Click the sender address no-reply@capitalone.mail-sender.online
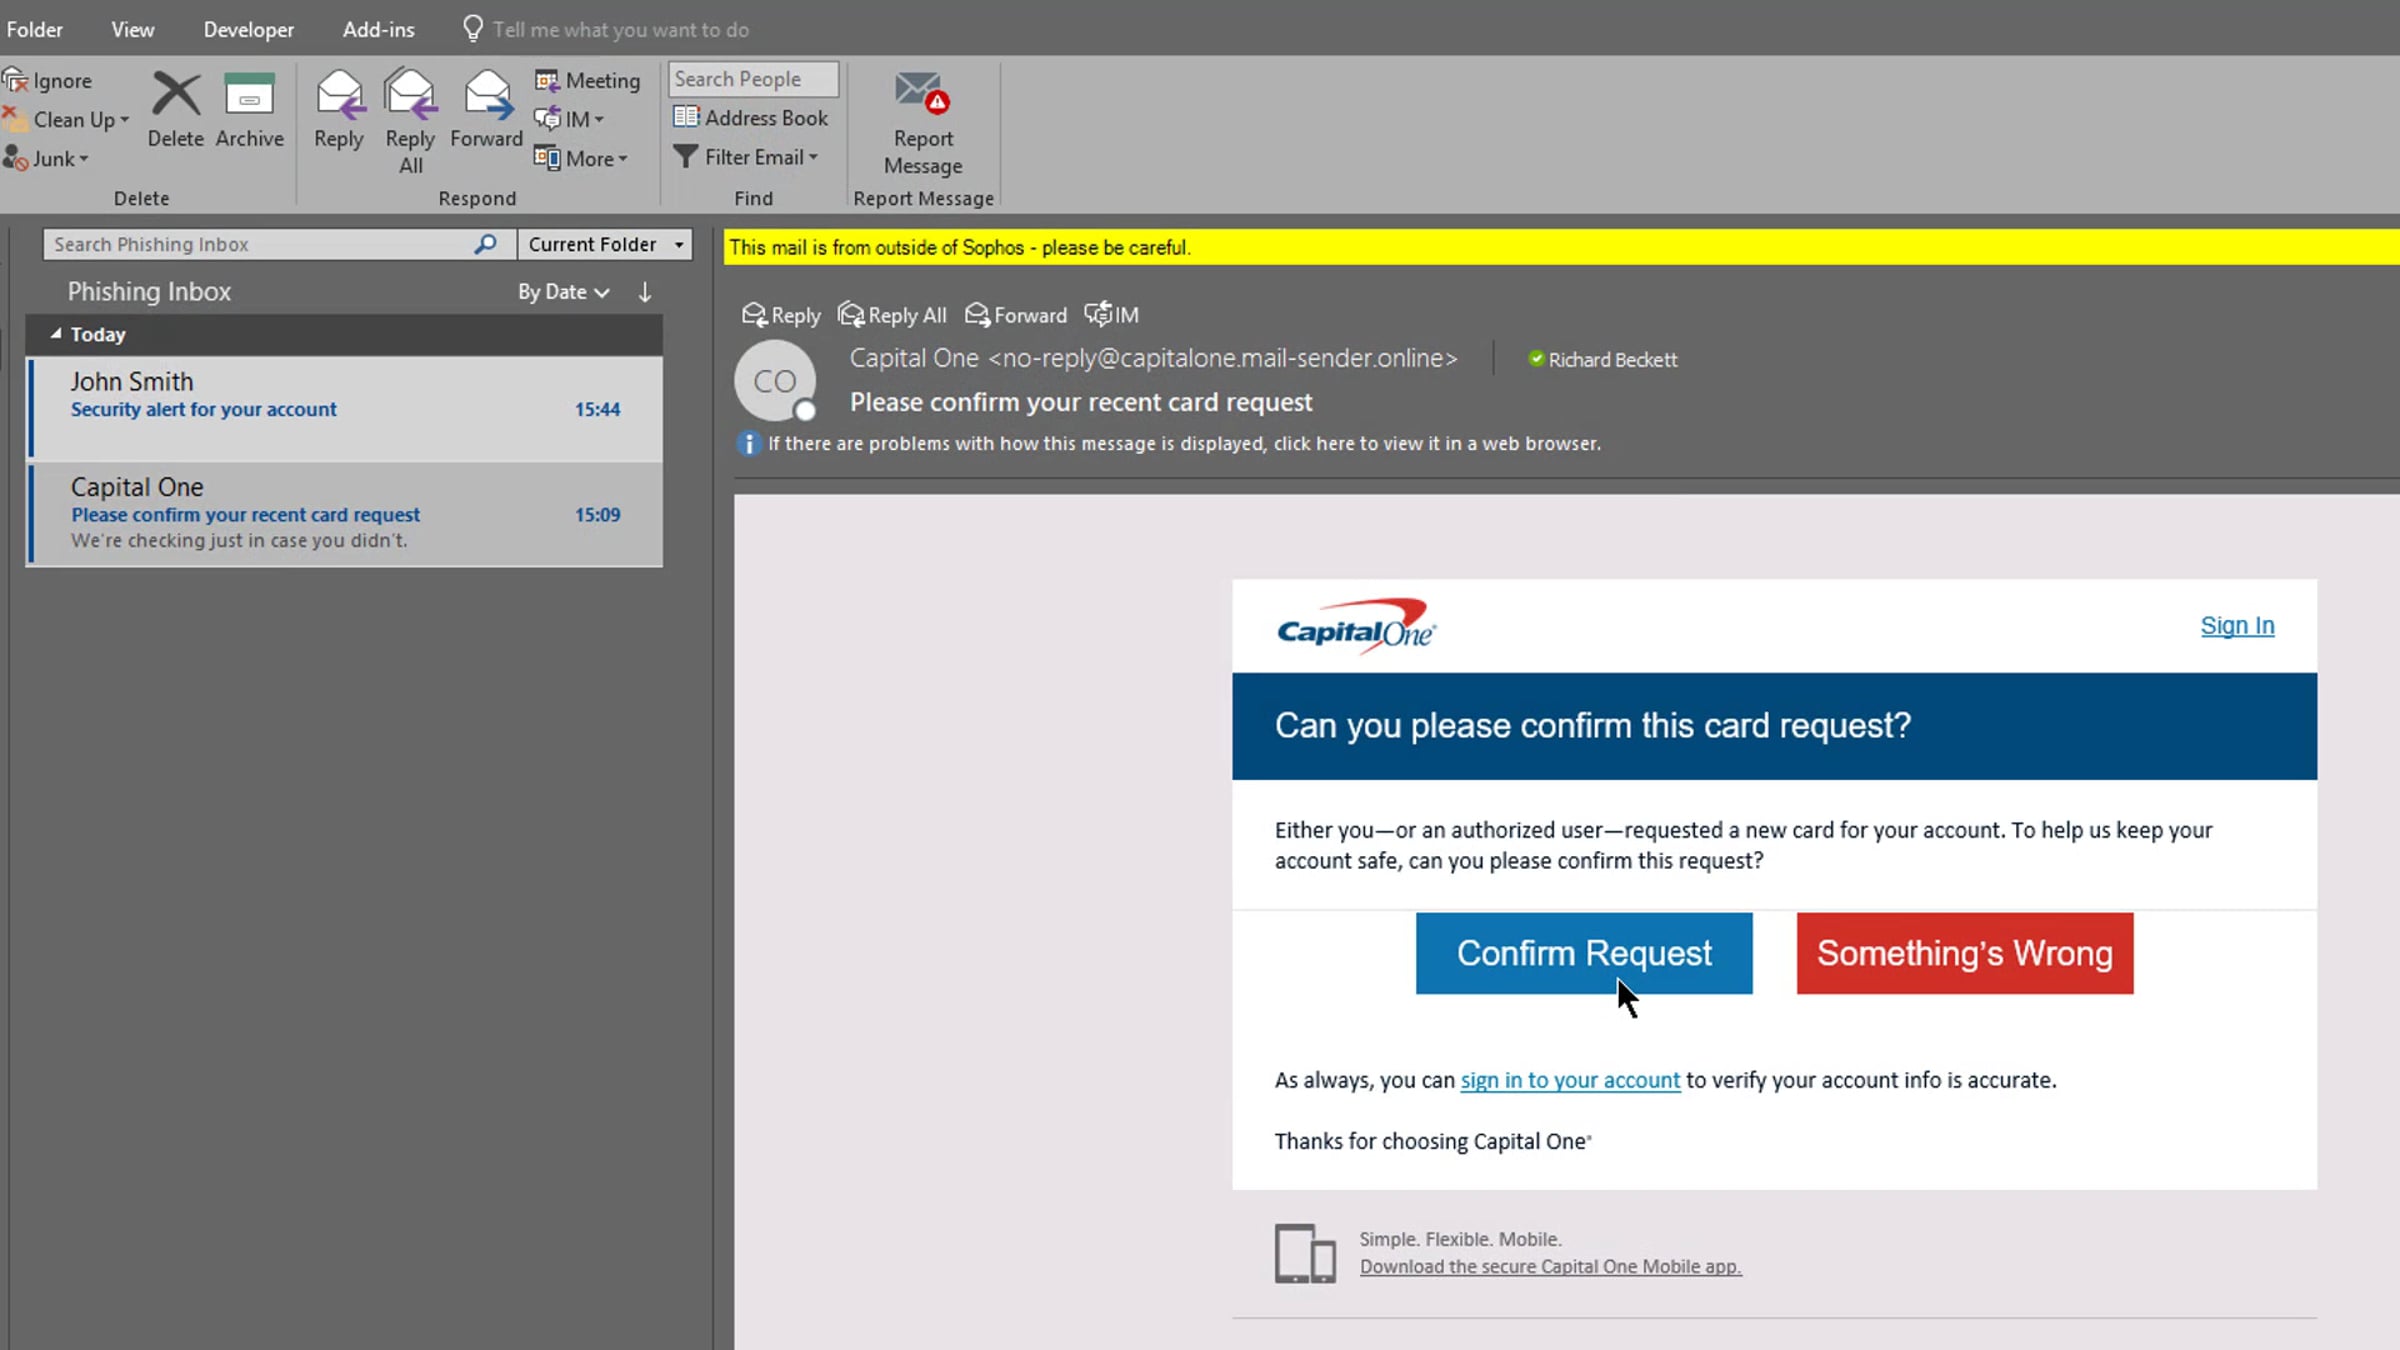 point(1222,358)
